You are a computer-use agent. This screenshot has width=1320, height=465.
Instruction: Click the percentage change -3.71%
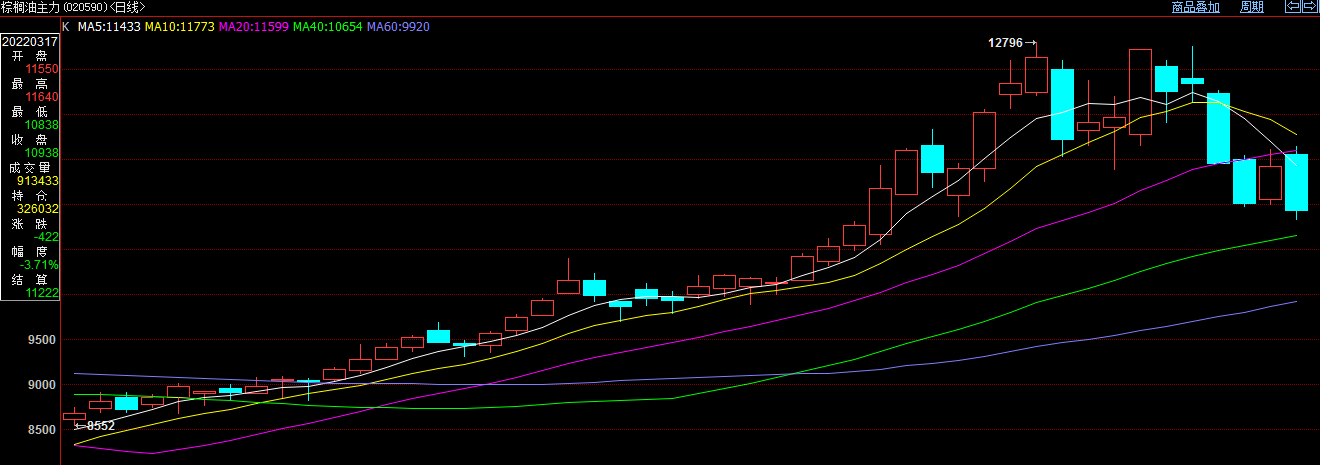point(41,265)
